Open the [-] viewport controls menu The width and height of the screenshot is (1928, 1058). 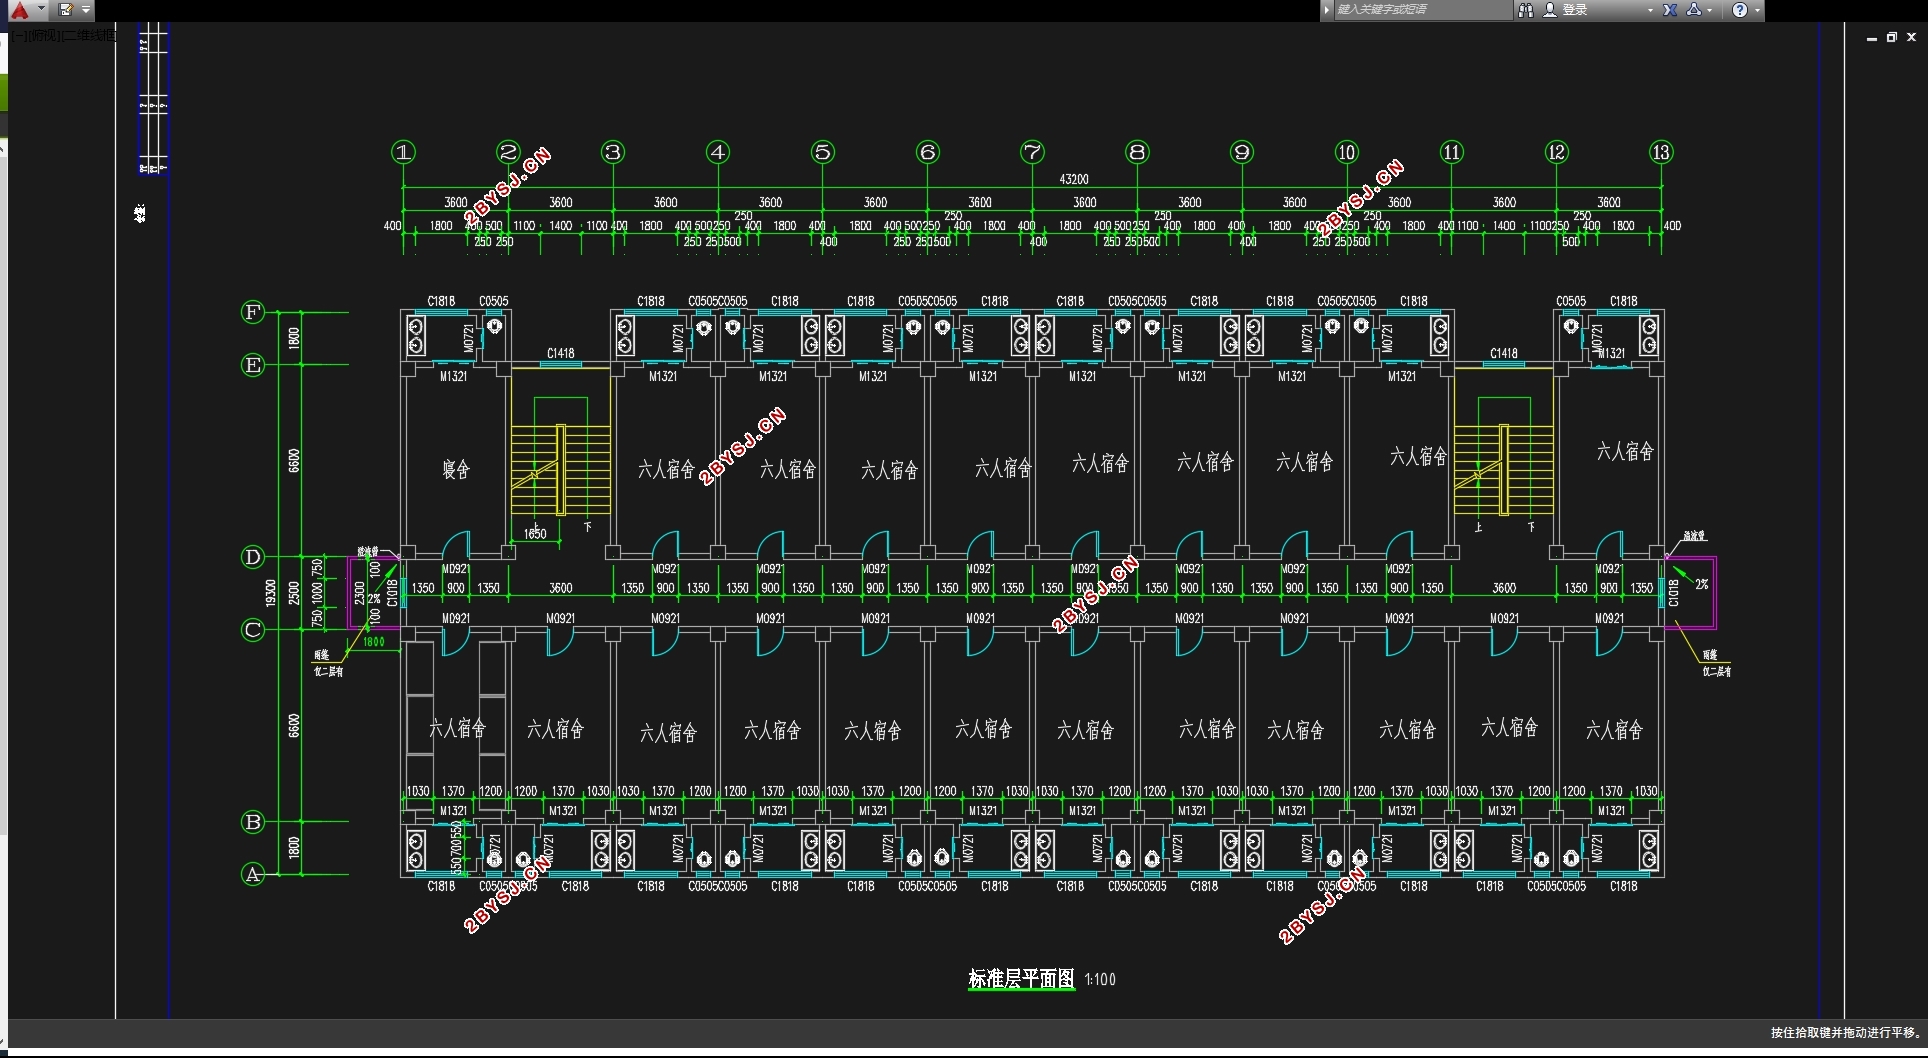tap(18, 35)
